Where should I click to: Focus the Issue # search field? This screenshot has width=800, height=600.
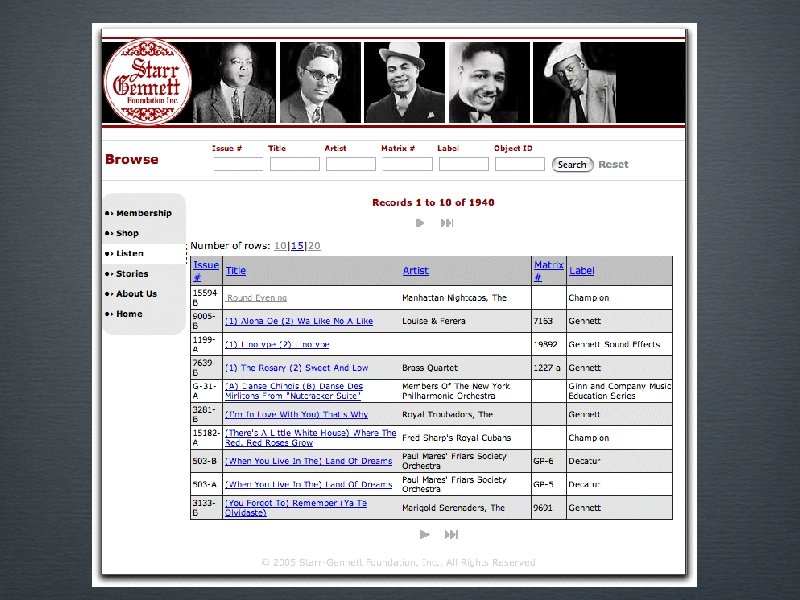[238, 164]
